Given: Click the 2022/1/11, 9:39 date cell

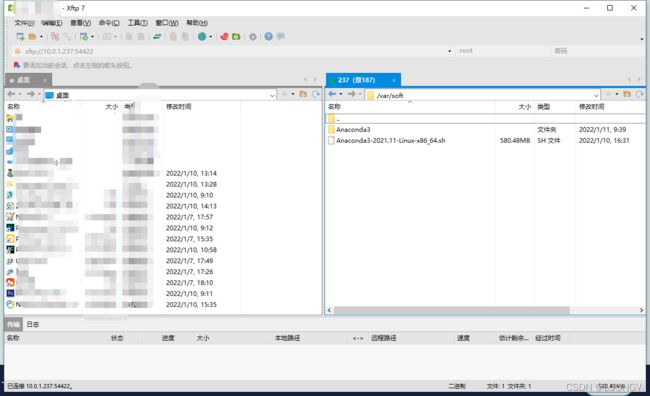Looking at the screenshot, I should (602, 129).
